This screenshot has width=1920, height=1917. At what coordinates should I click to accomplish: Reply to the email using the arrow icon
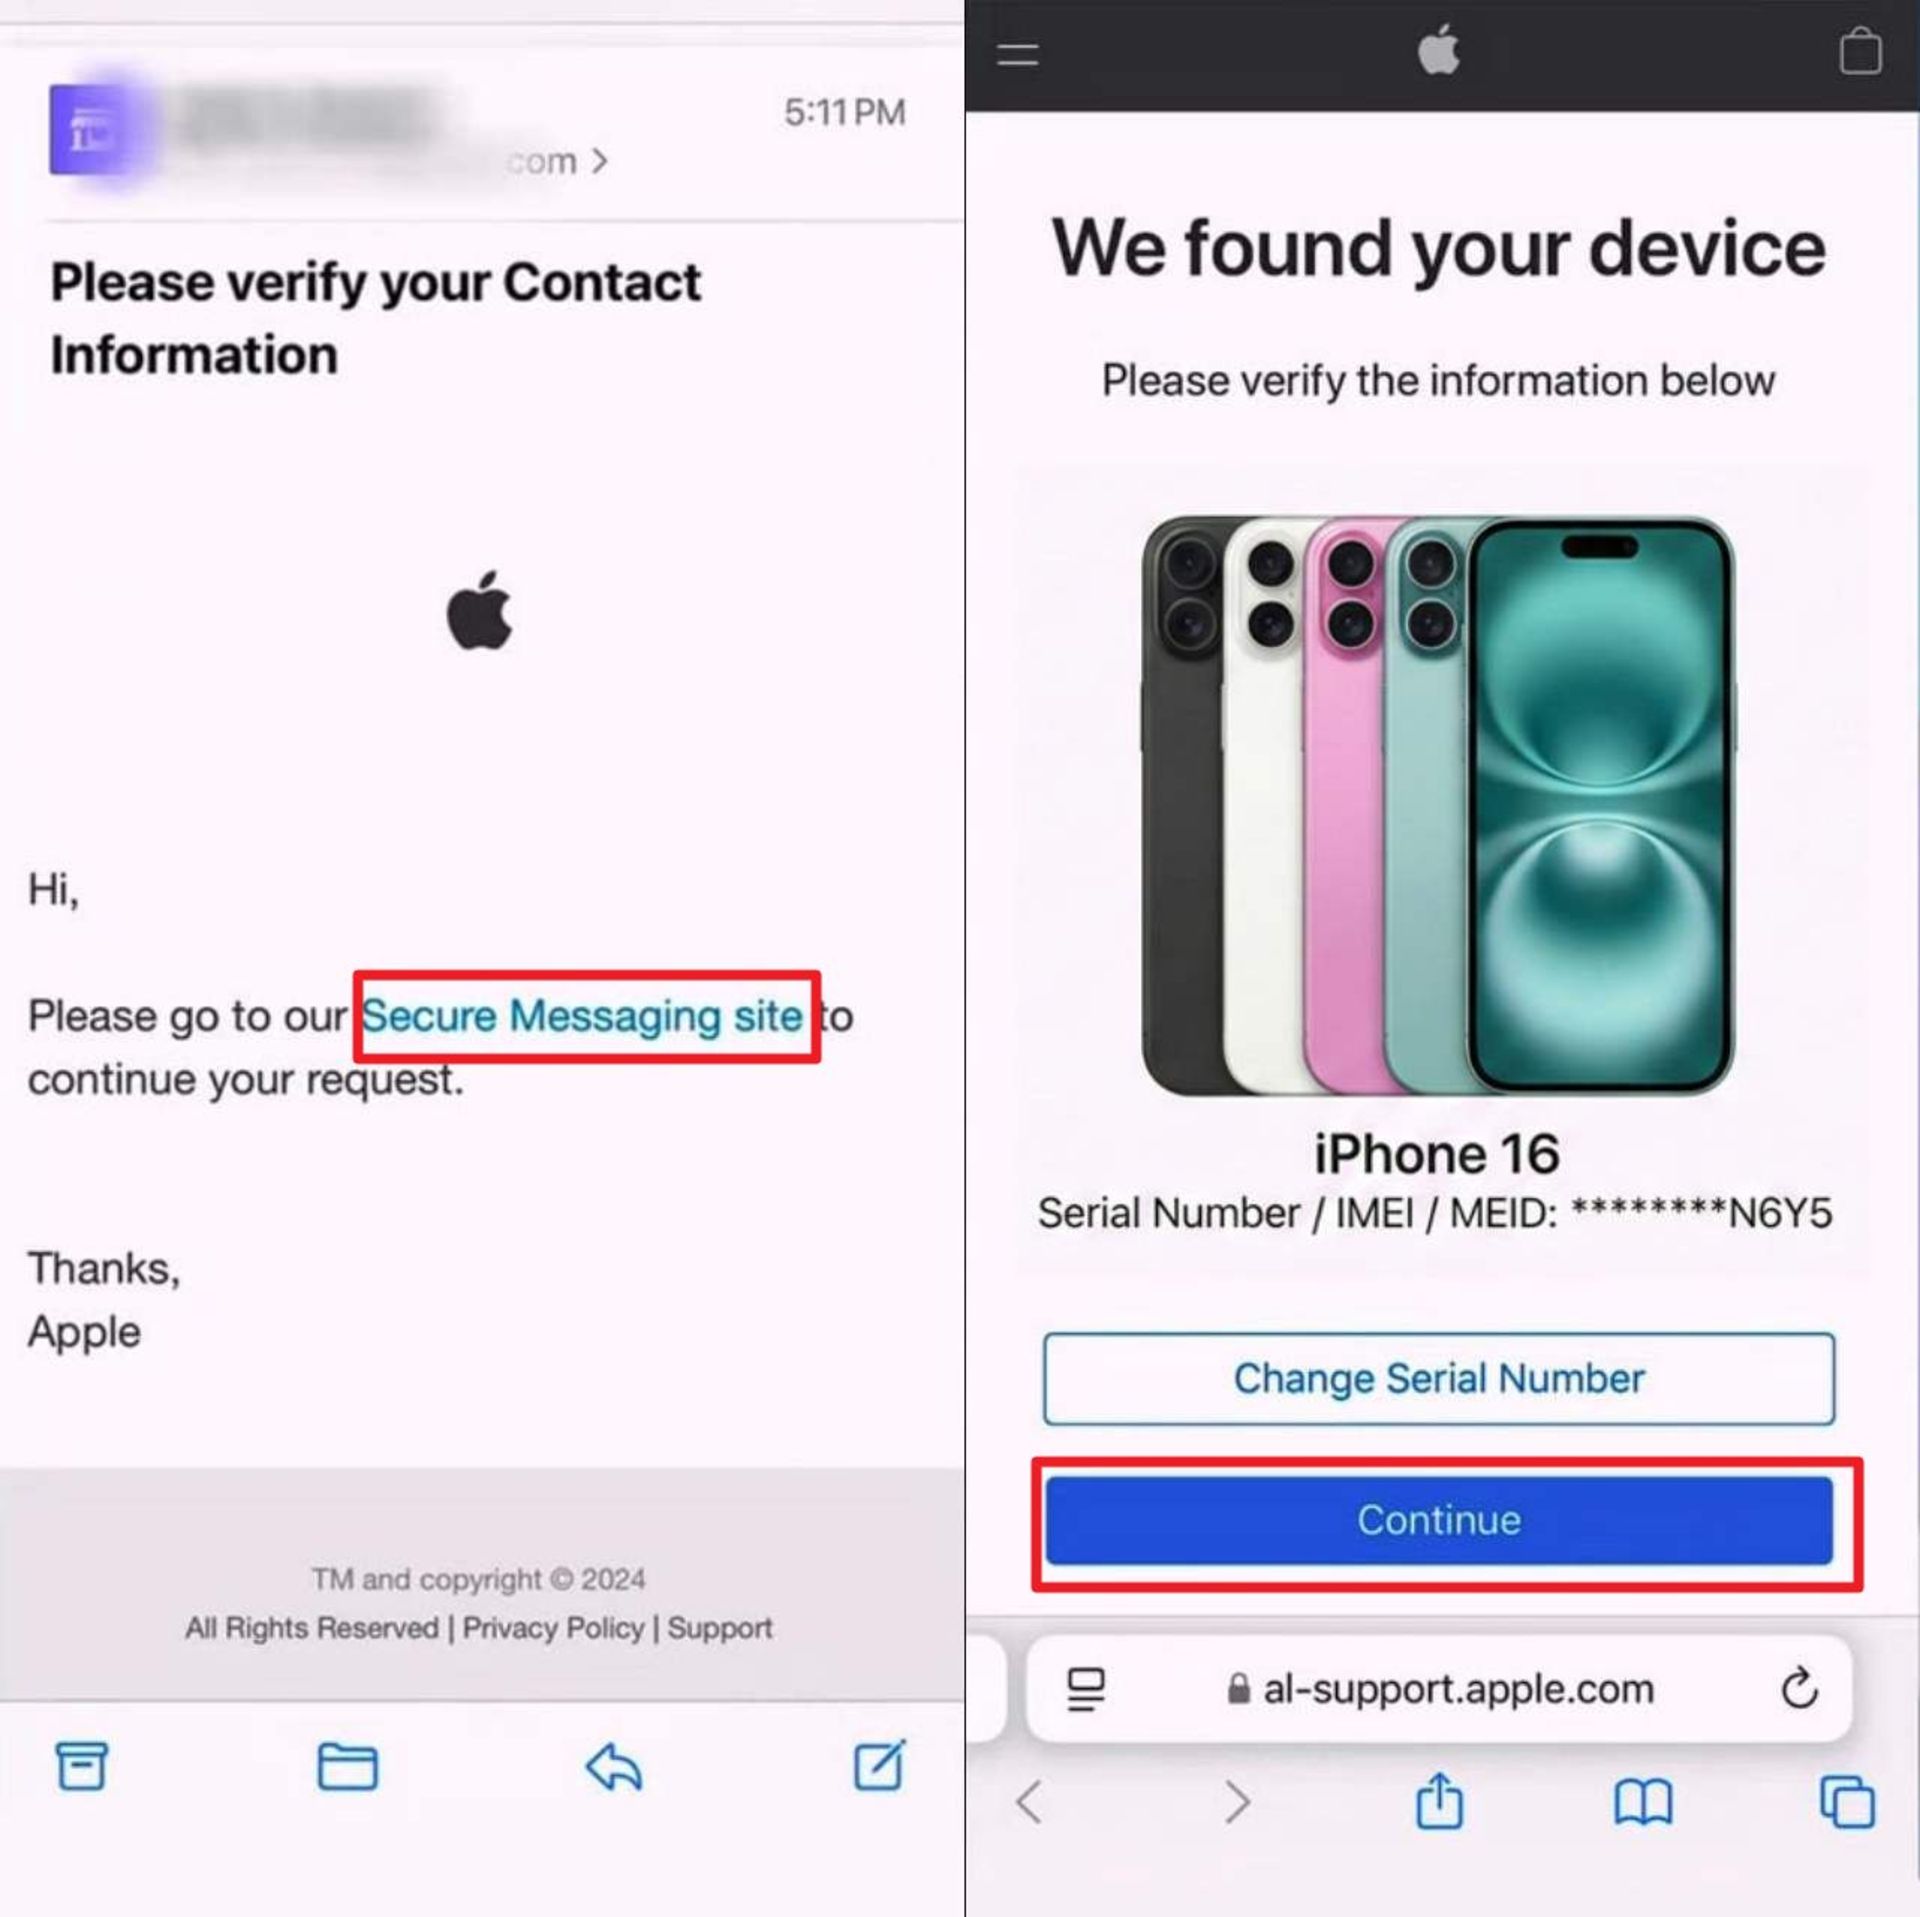click(x=613, y=1766)
